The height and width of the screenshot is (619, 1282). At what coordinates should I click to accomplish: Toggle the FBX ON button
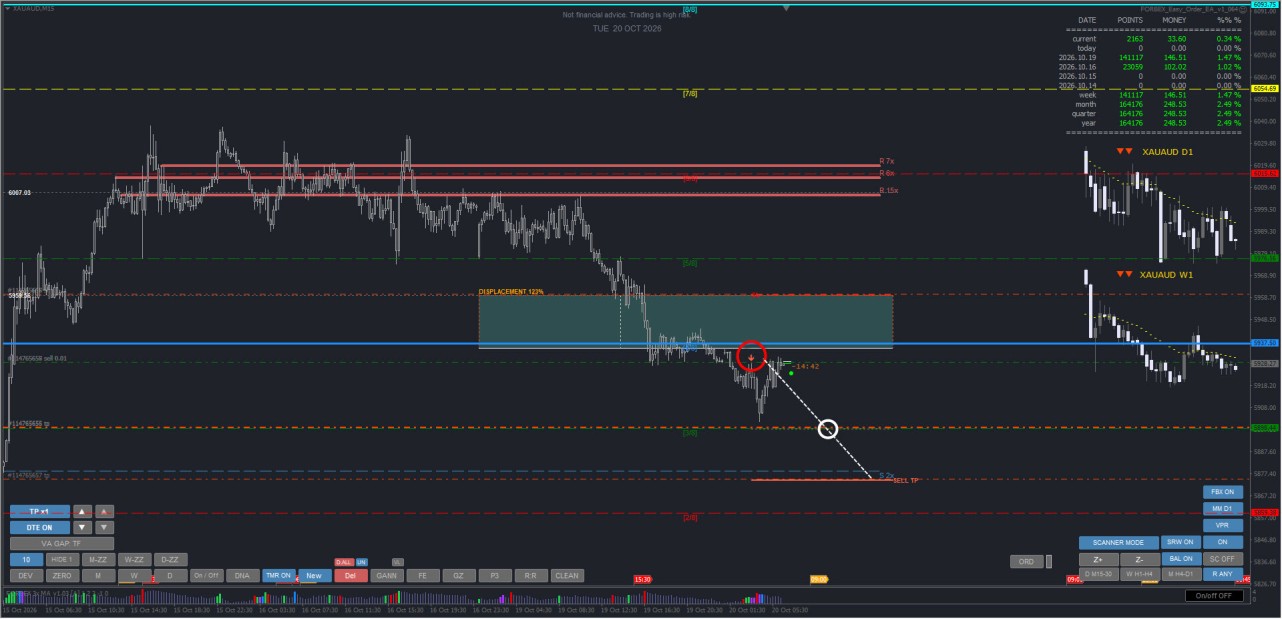tap(1222, 492)
